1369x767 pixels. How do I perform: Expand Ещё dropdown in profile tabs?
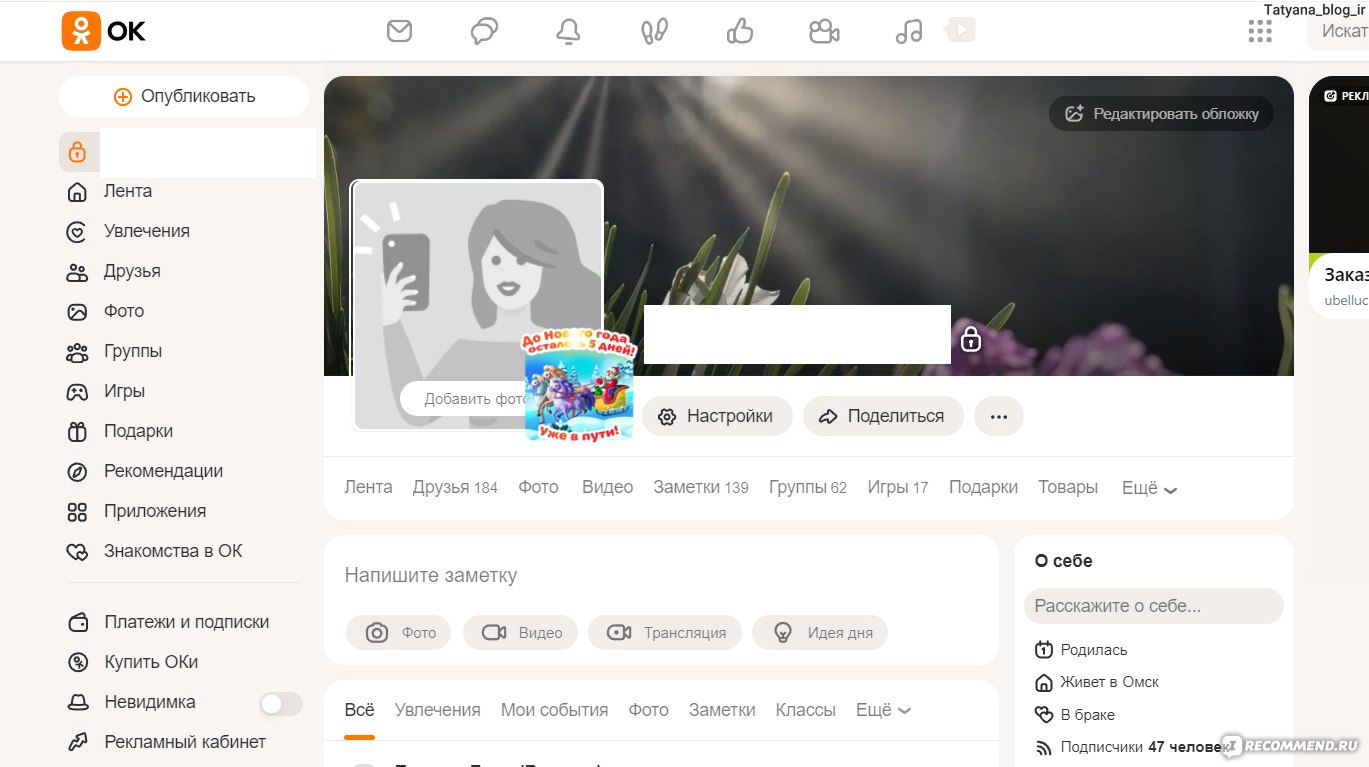pos(1149,488)
